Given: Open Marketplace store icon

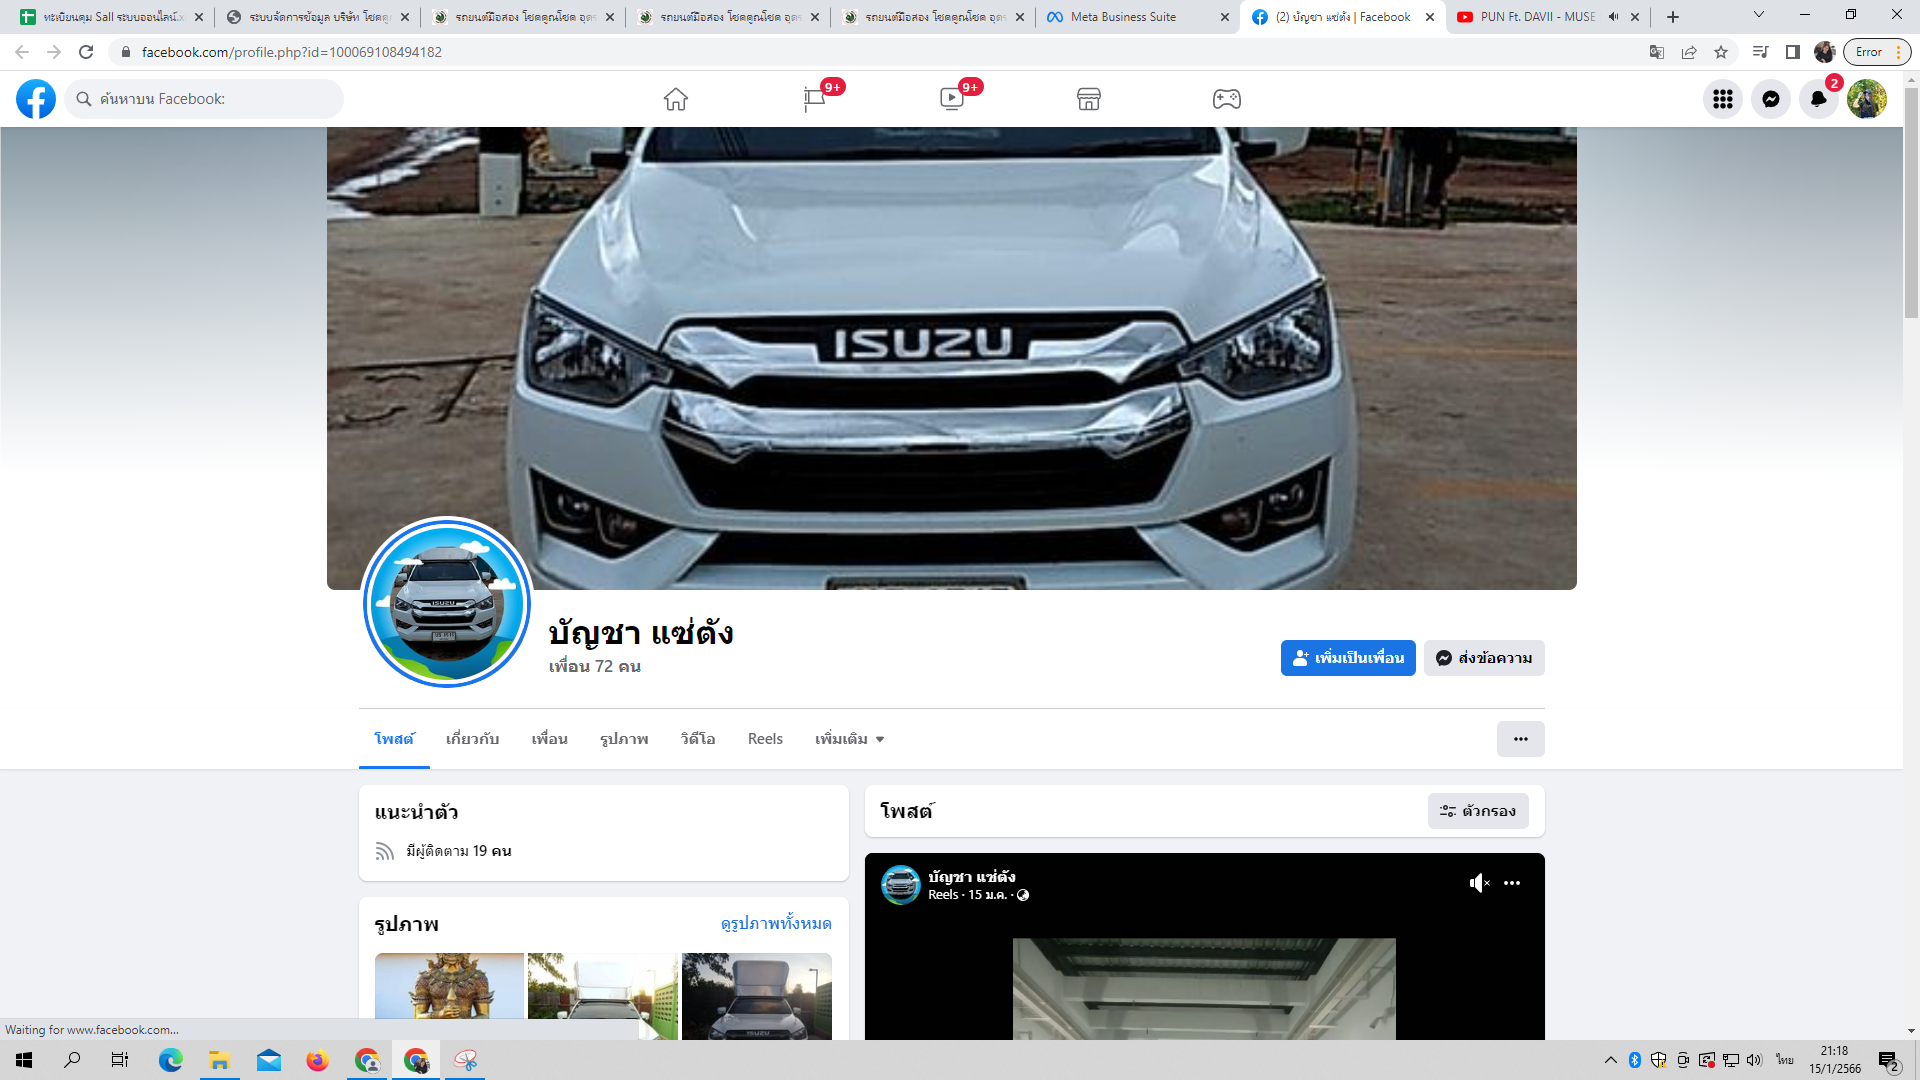Looking at the screenshot, I should click(x=1089, y=99).
